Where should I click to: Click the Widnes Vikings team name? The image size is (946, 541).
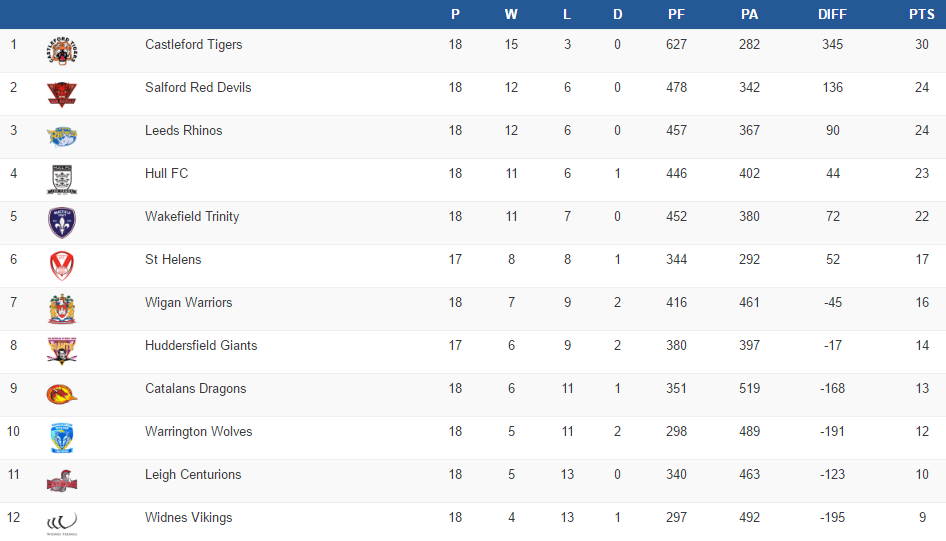(188, 517)
